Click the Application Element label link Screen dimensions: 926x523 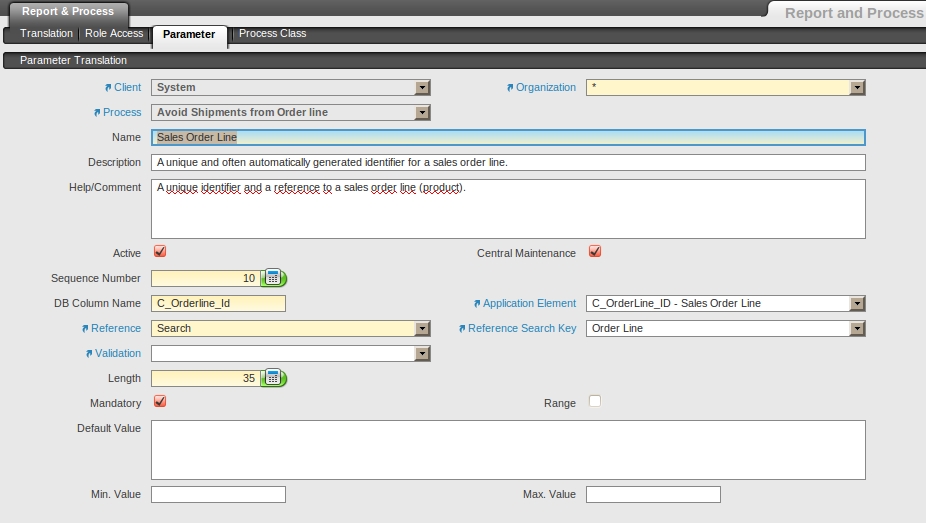529,303
